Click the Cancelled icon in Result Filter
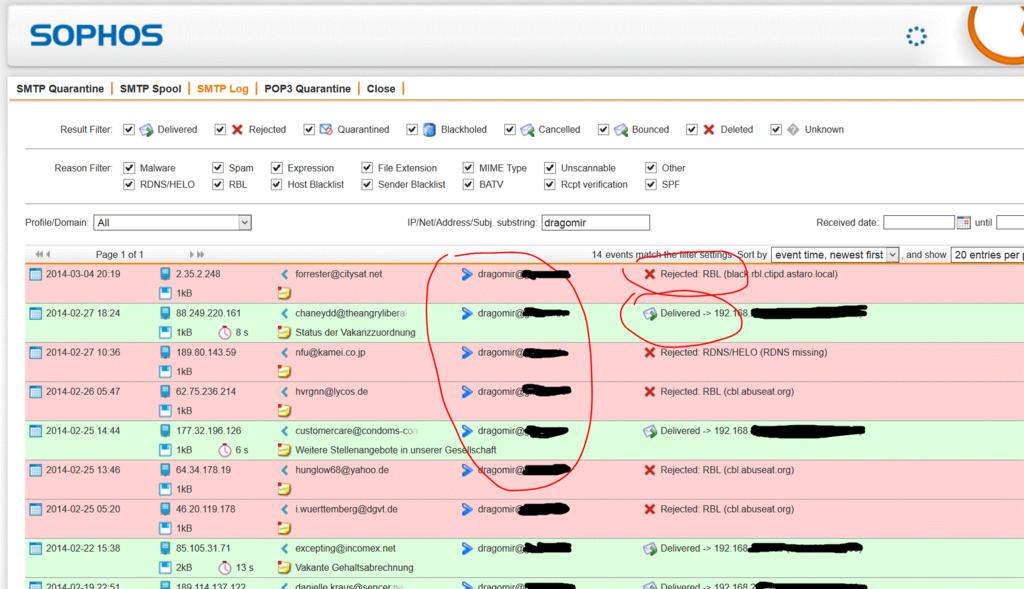This screenshot has width=1024, height=589. point(527,130)
